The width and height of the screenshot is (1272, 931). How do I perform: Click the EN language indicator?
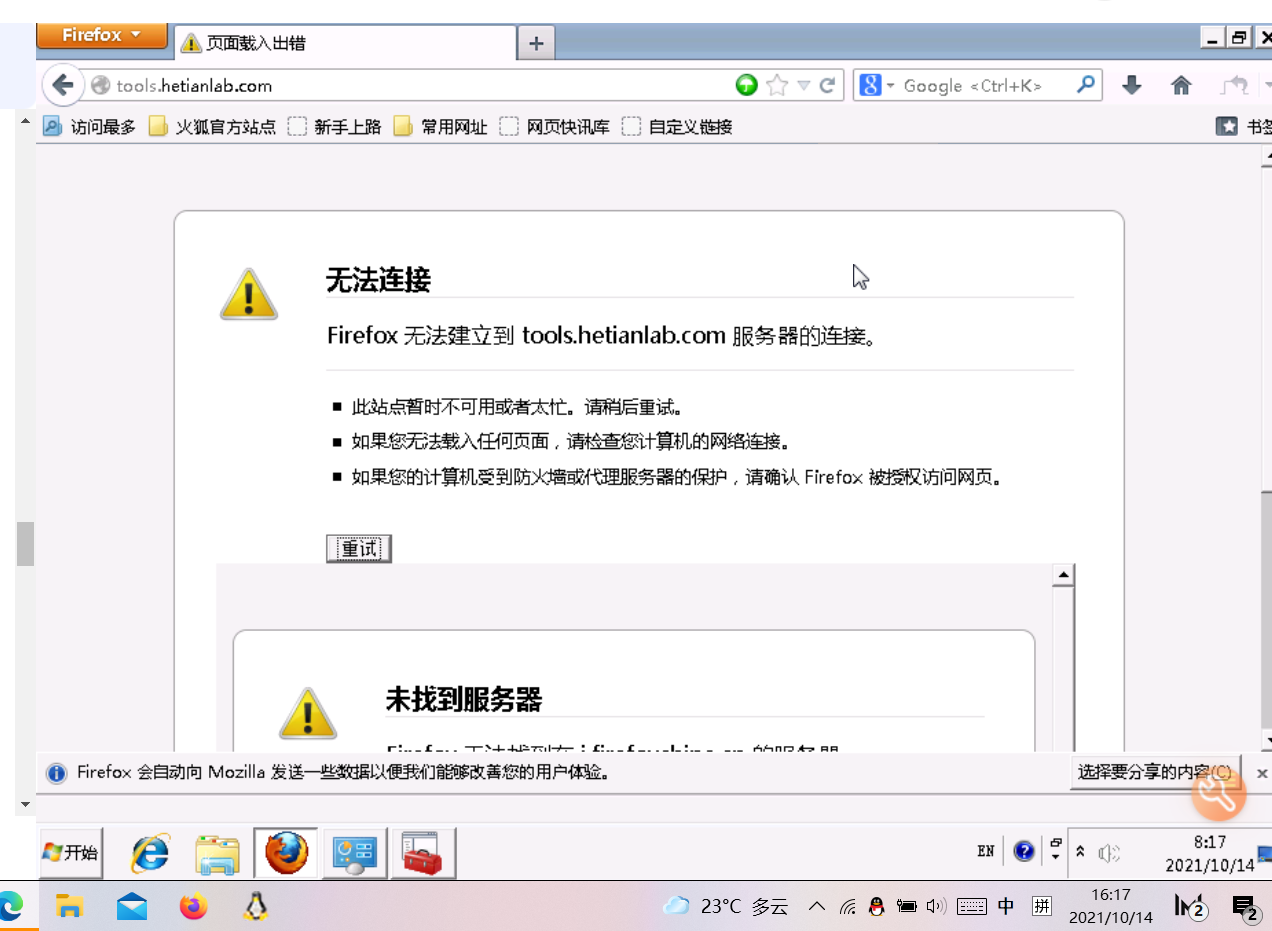tap(986, 852)
